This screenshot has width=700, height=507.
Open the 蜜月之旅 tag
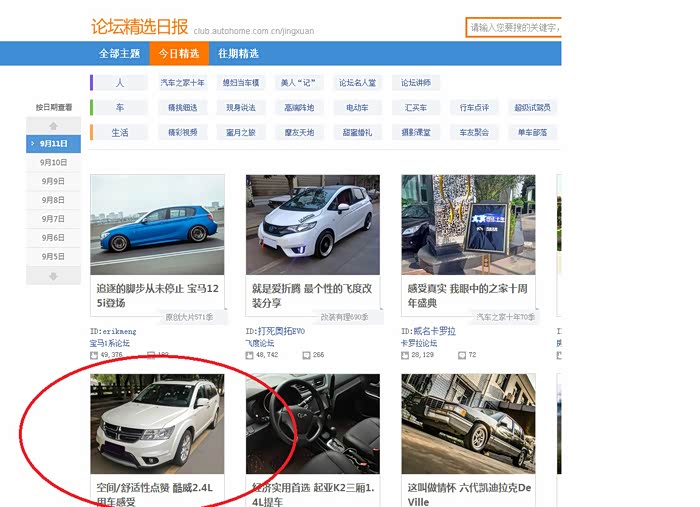coord(241,133)
